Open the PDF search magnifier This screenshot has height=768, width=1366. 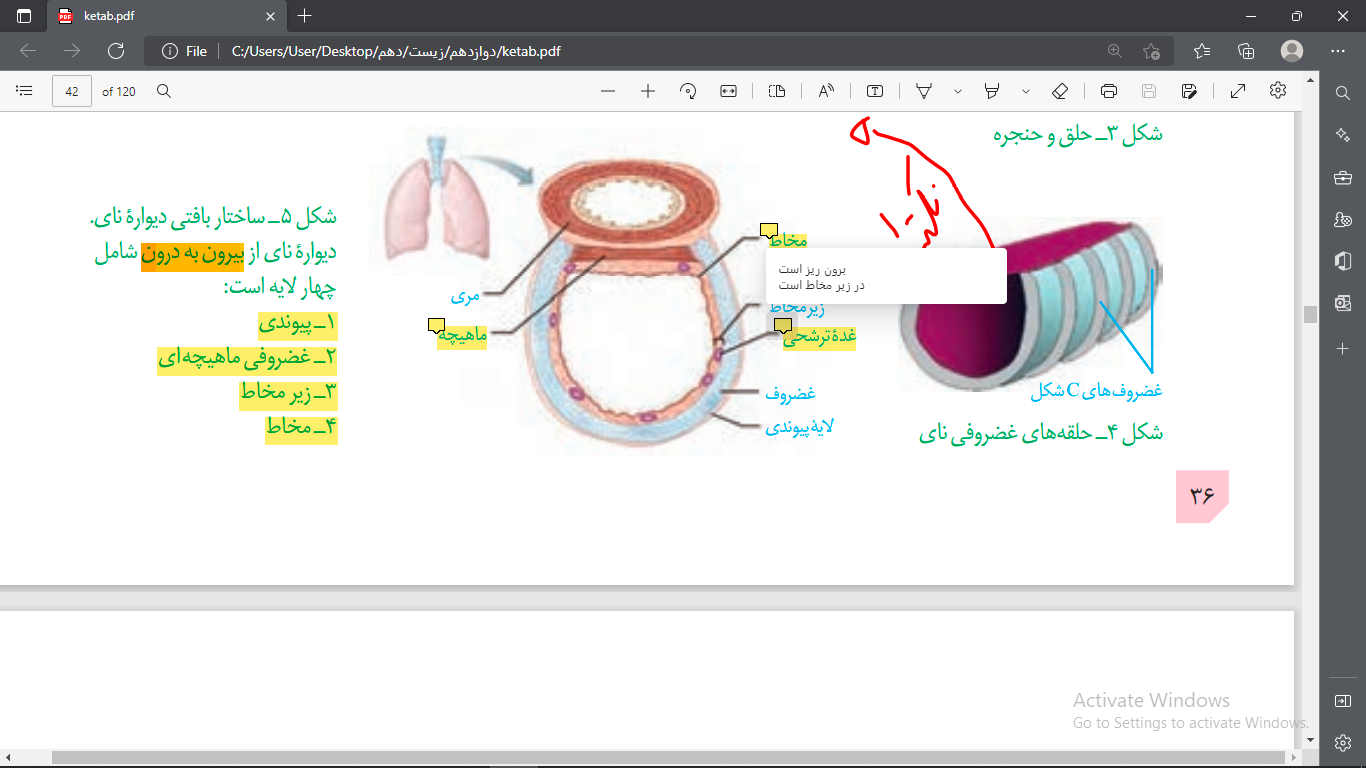[164, 91]
